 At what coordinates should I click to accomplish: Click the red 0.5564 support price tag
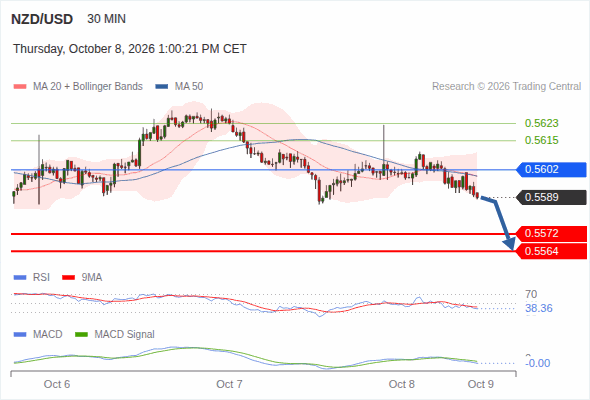point(551,251)
